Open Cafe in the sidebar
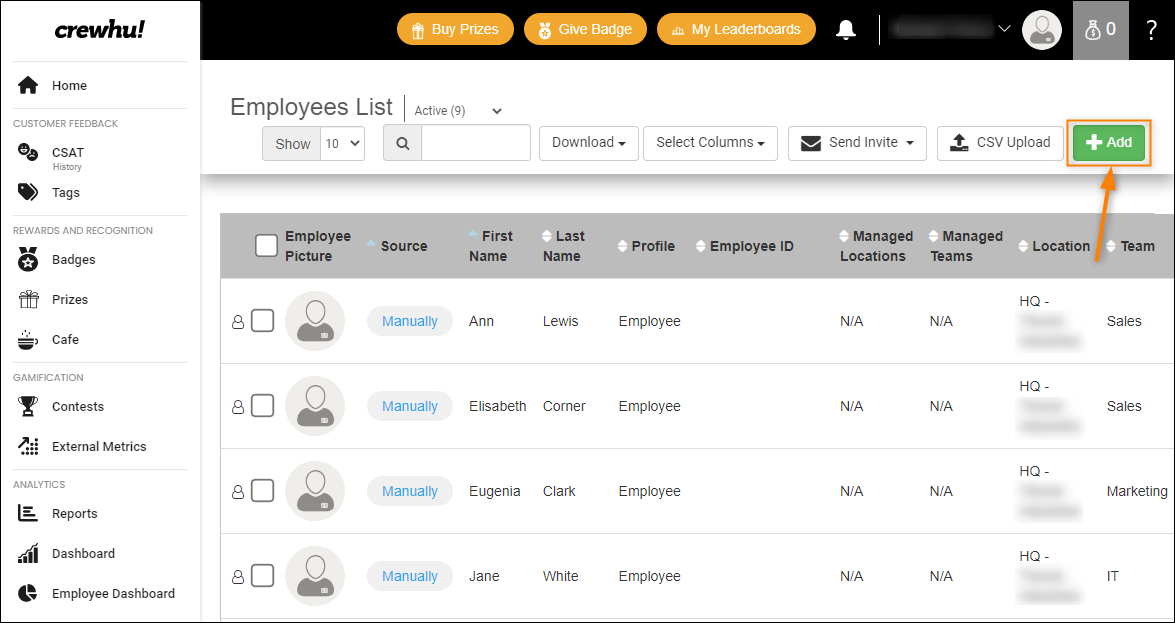 point(65,340)
